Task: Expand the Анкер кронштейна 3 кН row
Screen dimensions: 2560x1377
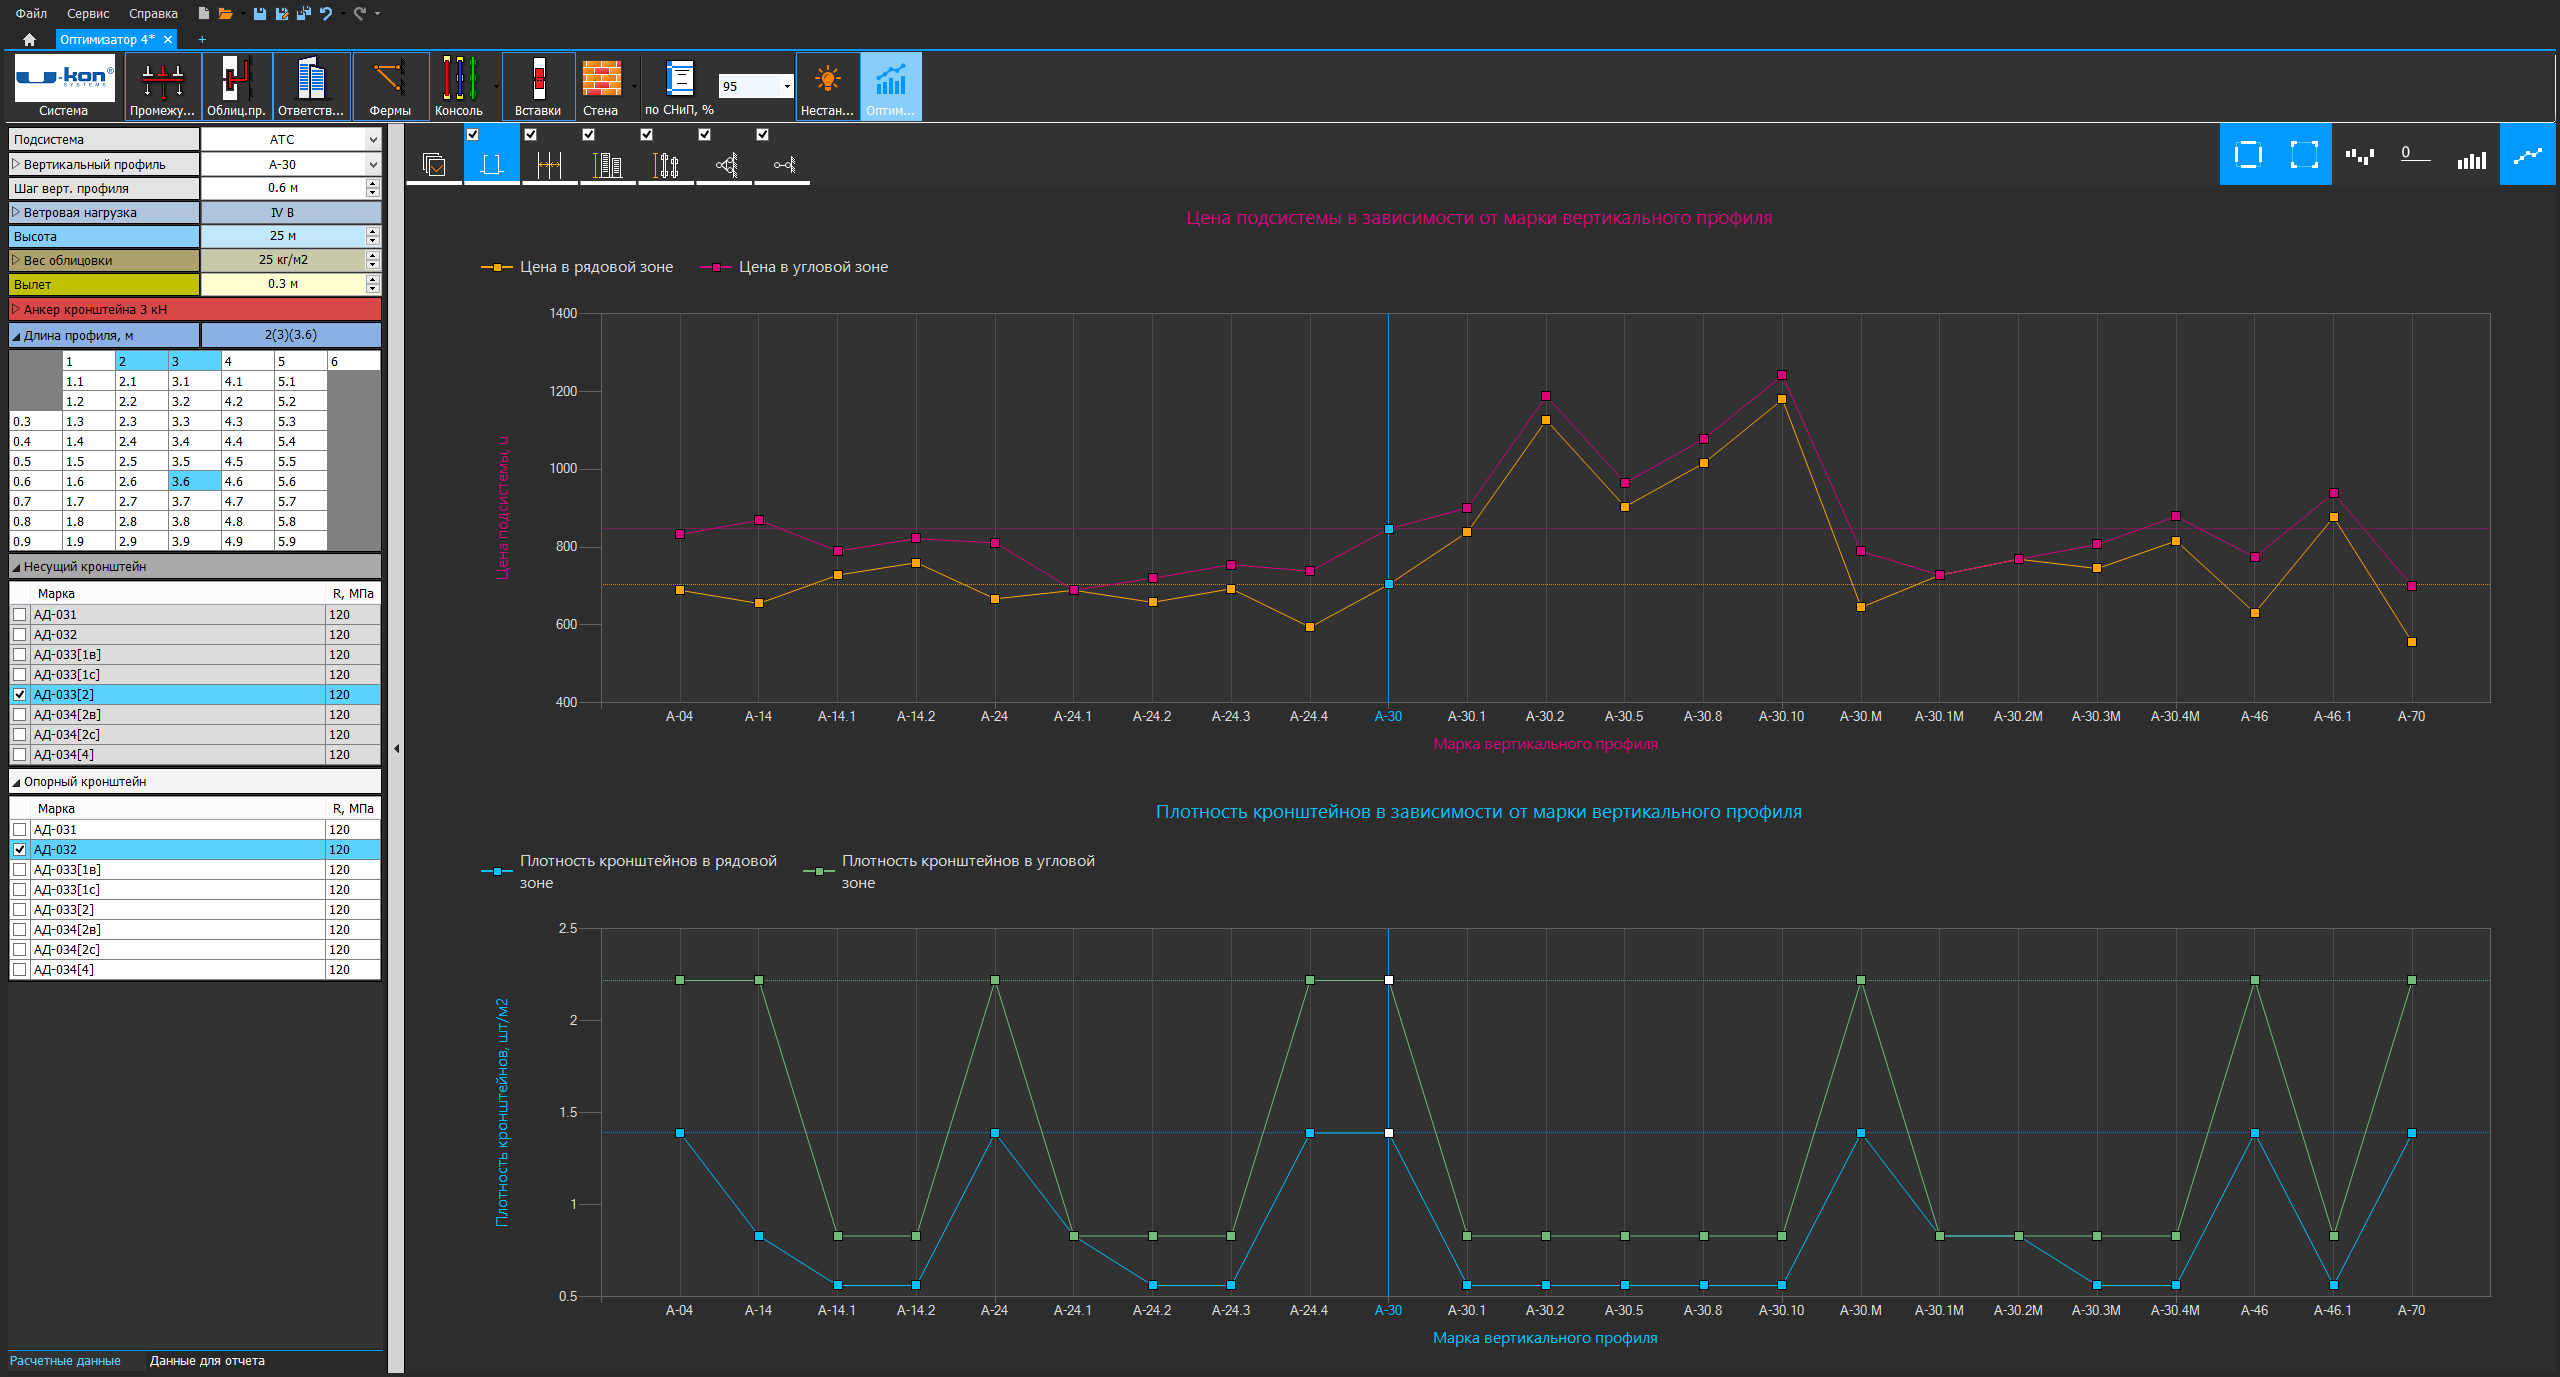Action: (16, 309)
